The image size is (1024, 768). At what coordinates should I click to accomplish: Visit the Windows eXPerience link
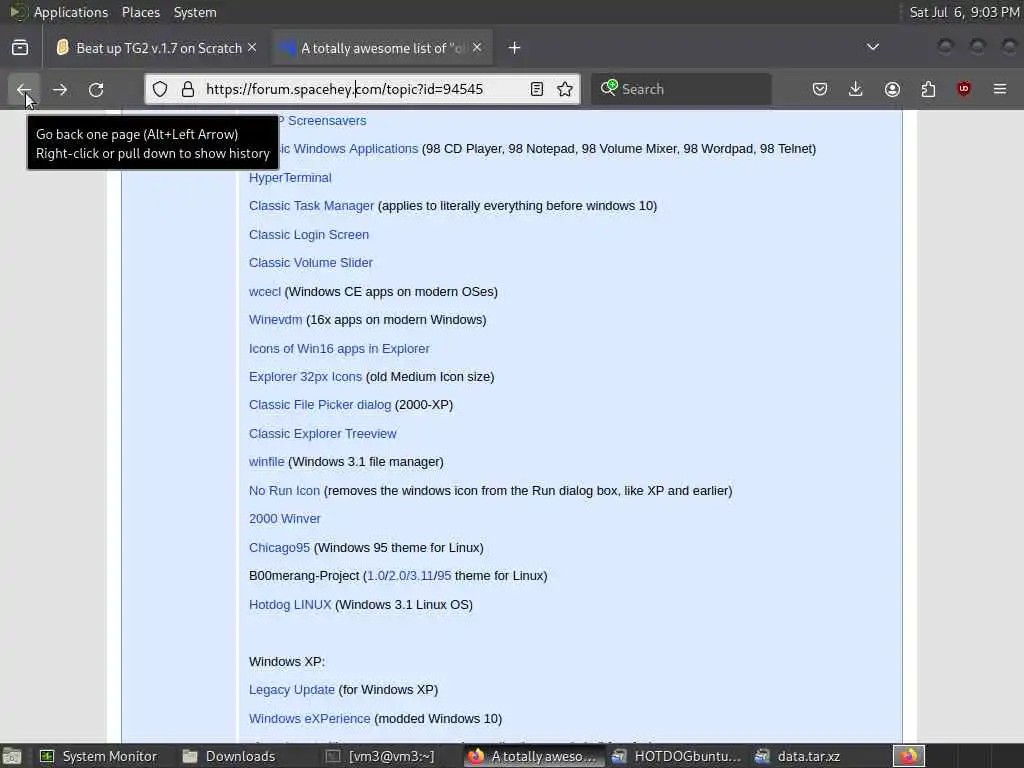coord(310,718)
